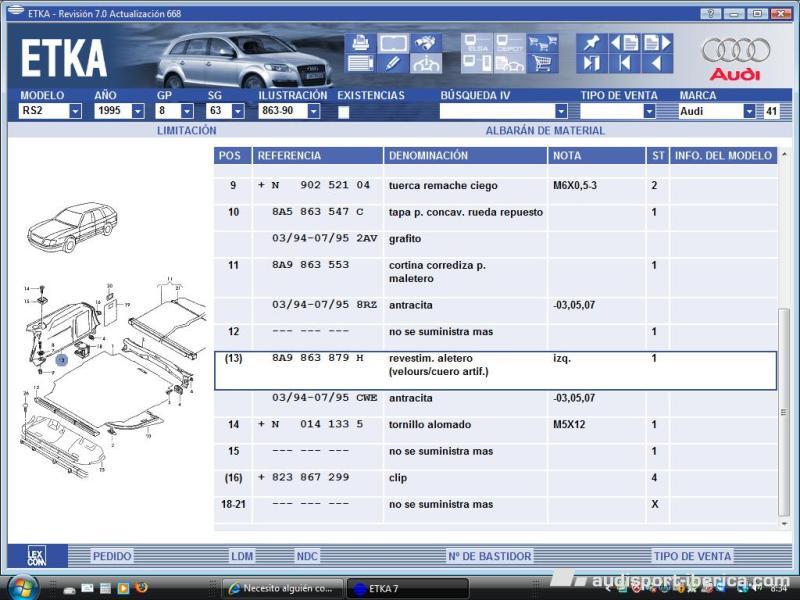Open the GP dropdown arrow

(x=187, y=111)
